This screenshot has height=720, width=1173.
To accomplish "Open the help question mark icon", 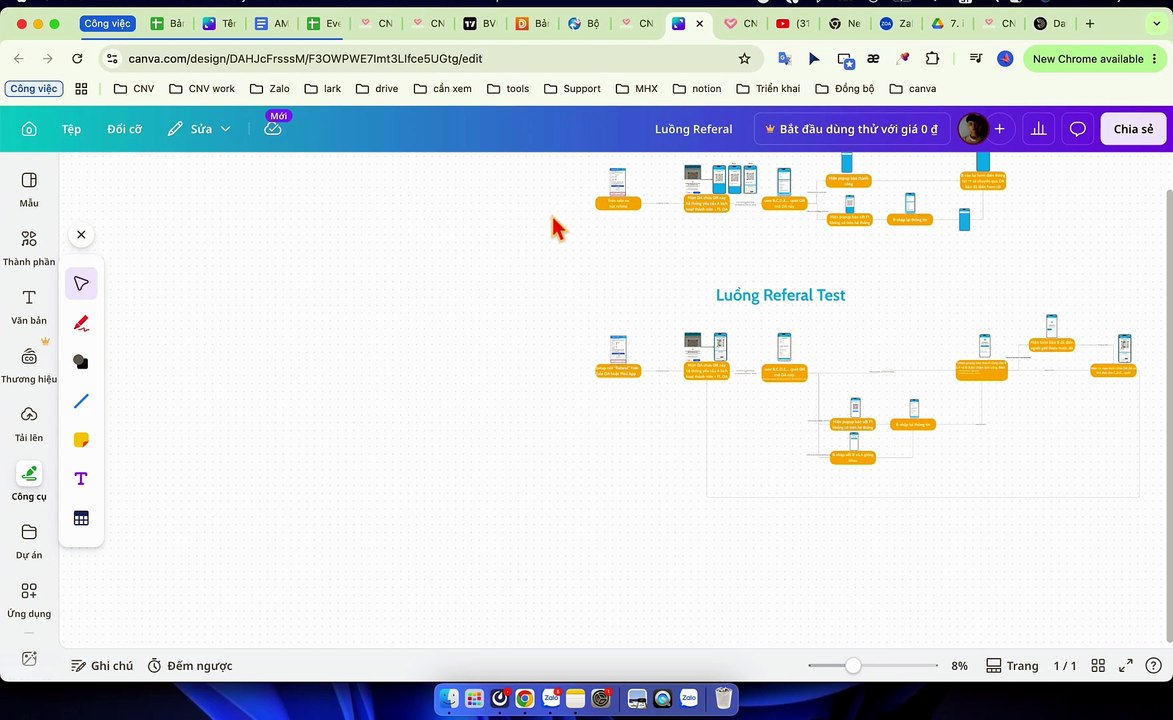I will [x=1154, y=665].
